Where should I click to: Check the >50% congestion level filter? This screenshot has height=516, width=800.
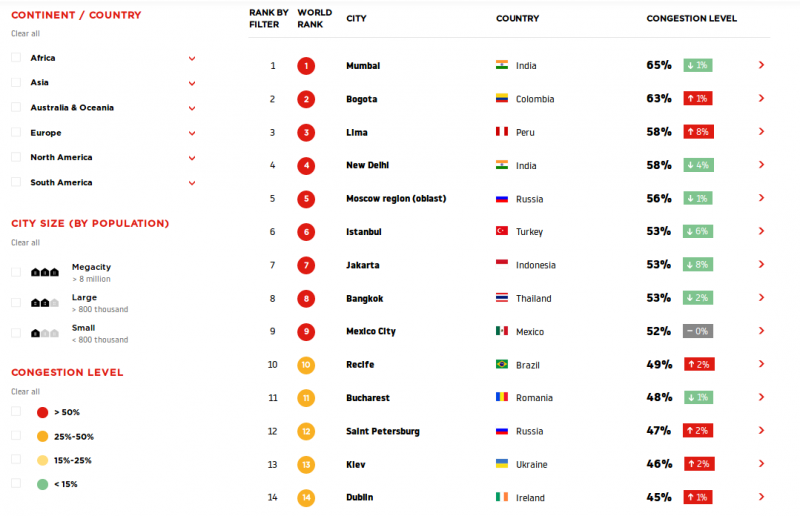click(16, 411)
